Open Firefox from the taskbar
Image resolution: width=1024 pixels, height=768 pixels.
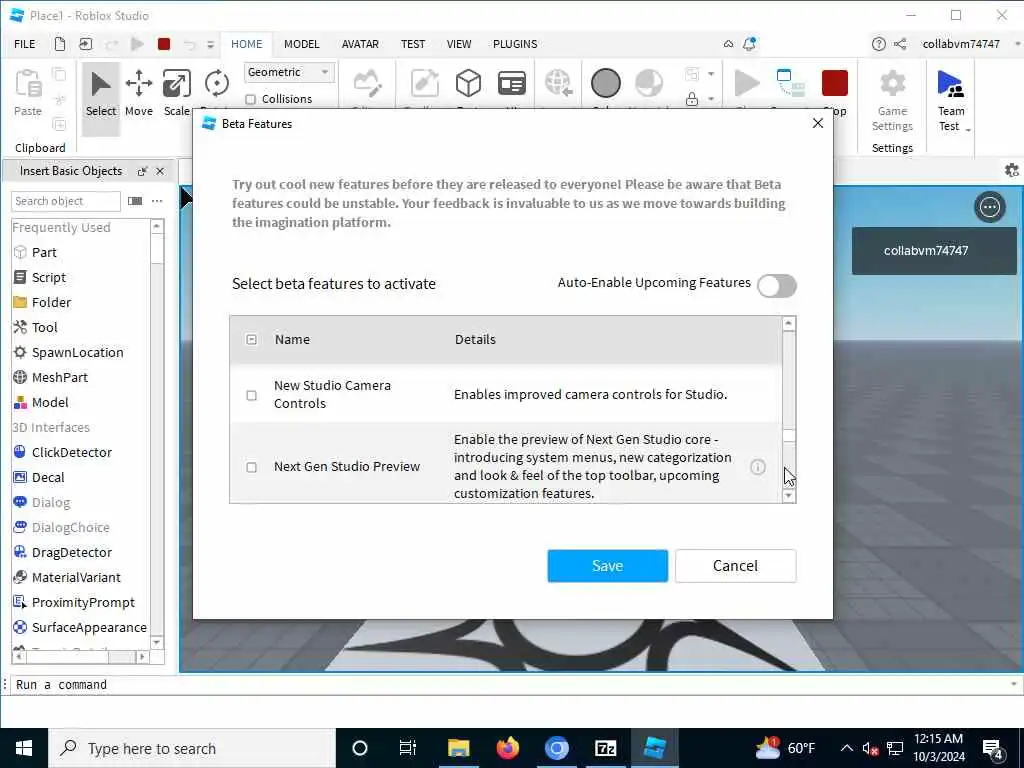point(507,748)
